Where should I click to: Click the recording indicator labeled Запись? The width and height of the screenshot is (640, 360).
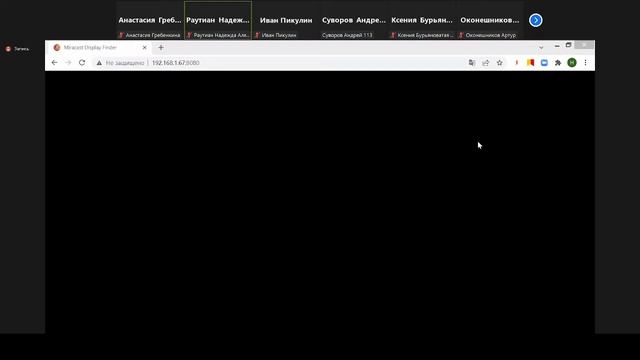click(17, 49)
